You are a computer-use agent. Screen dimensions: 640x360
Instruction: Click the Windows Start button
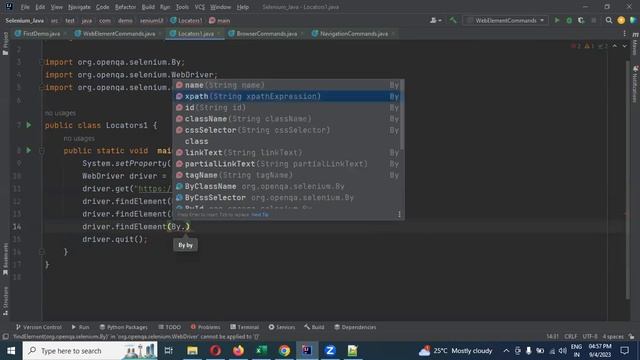point(11,351)
